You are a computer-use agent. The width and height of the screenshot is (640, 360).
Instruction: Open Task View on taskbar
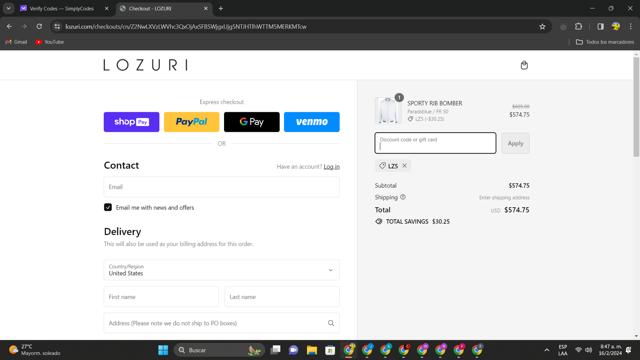pos(276,350)
